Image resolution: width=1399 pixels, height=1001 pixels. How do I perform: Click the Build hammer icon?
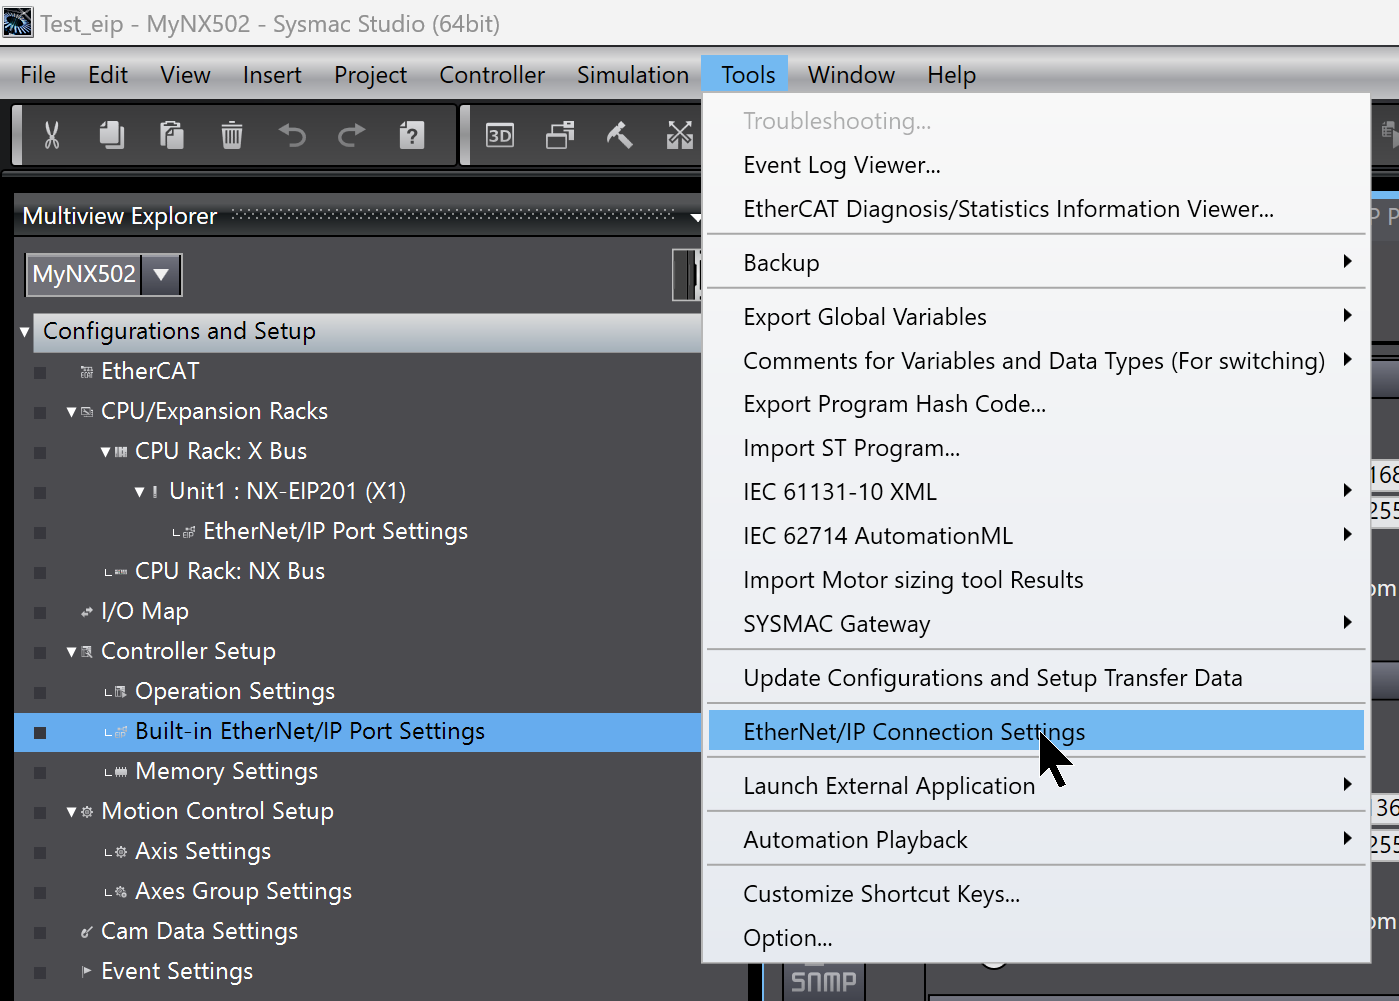(620, 135)
